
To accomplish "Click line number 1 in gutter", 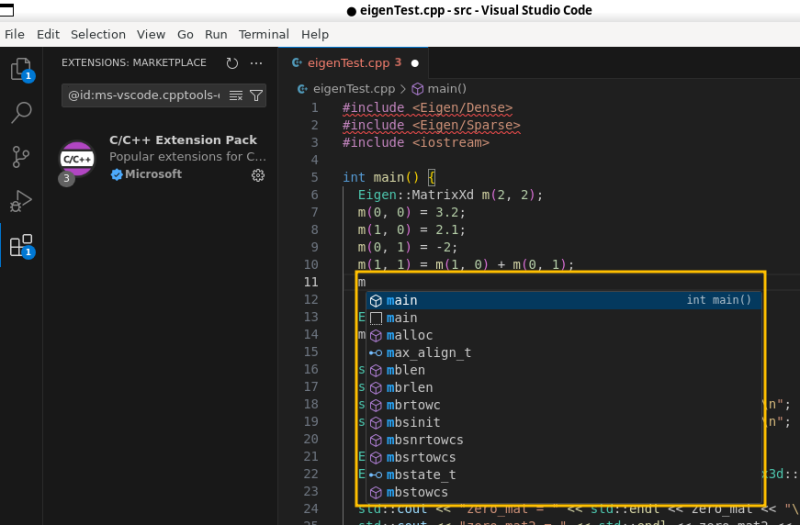I will 314,108.
